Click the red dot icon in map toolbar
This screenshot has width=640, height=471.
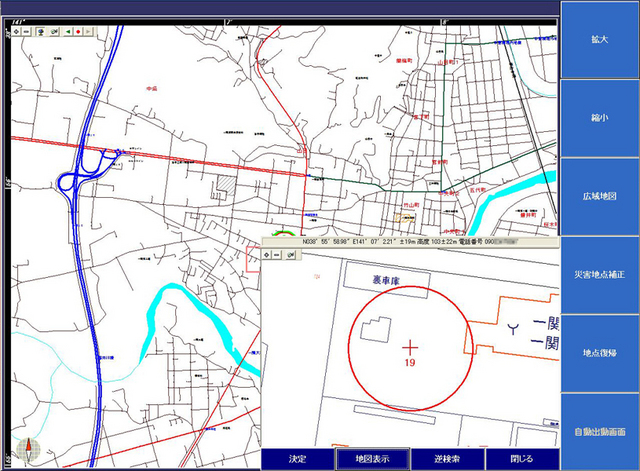tap(78, 31)
